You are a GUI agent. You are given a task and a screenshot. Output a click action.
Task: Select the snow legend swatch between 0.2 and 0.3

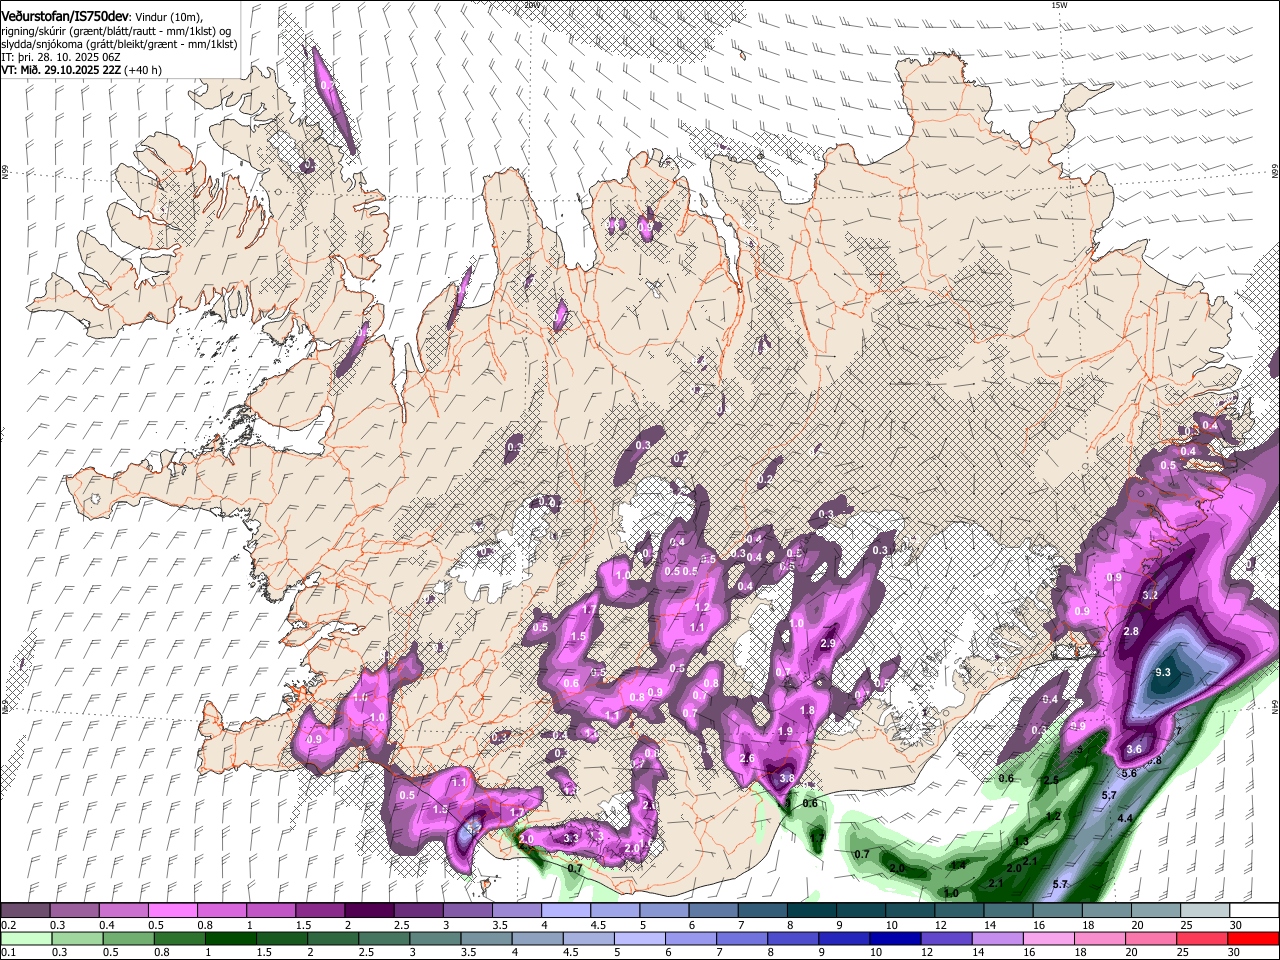pos(25,911)
